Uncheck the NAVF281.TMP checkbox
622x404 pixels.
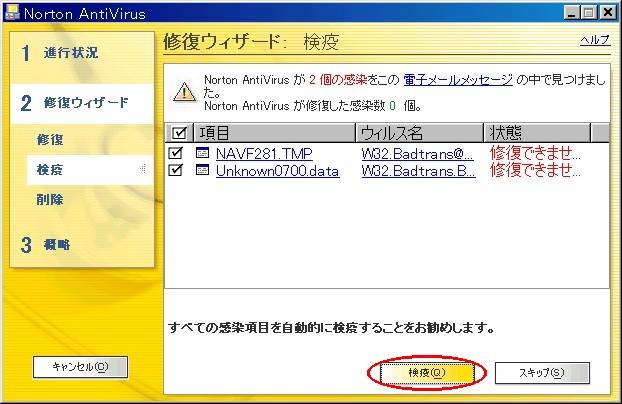click(x=175, y=153)
